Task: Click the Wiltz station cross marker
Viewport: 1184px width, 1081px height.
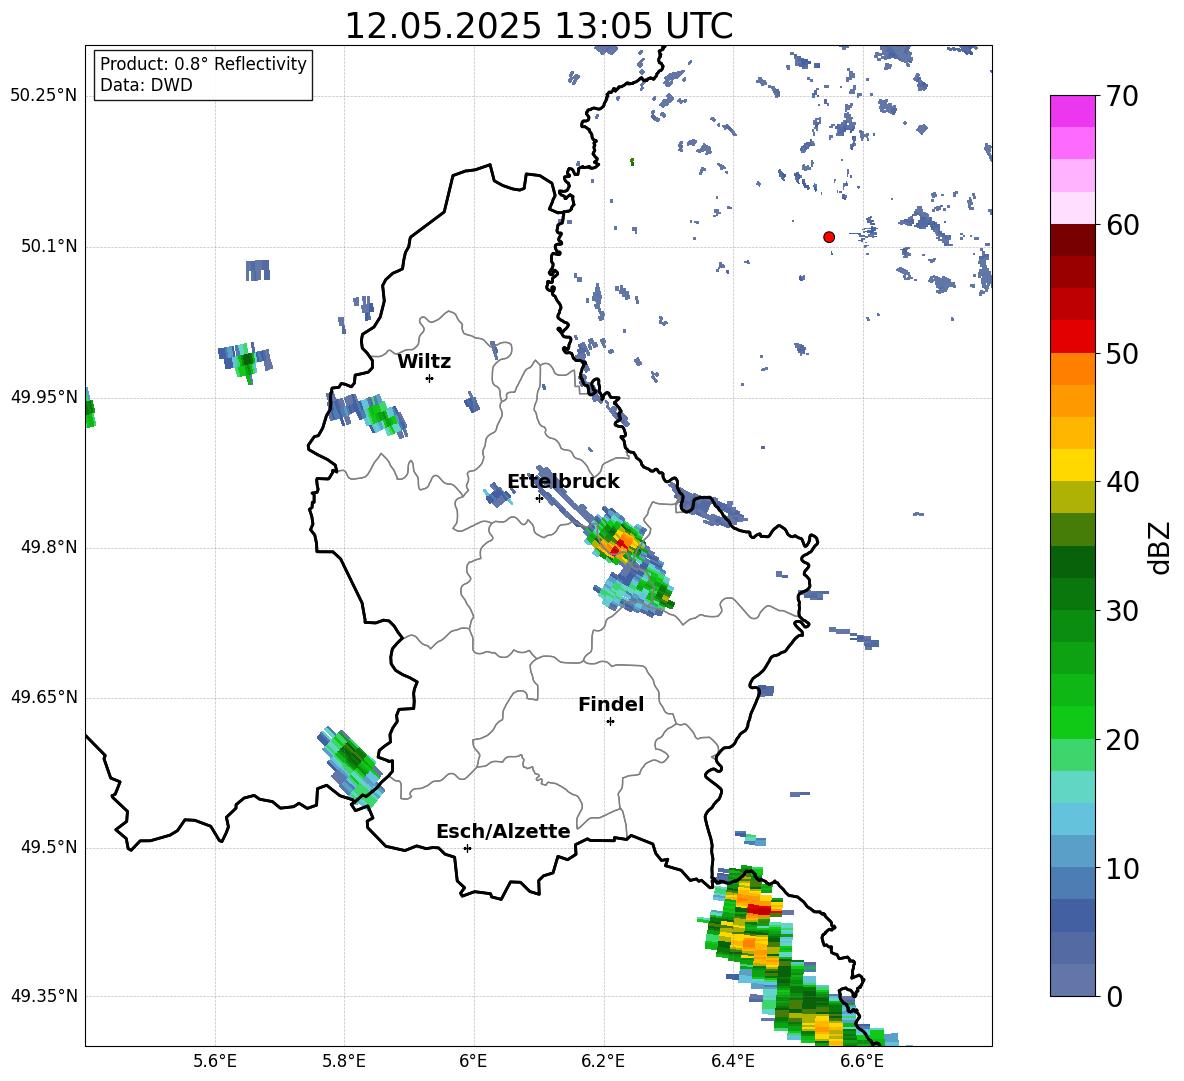Action: 429,379
